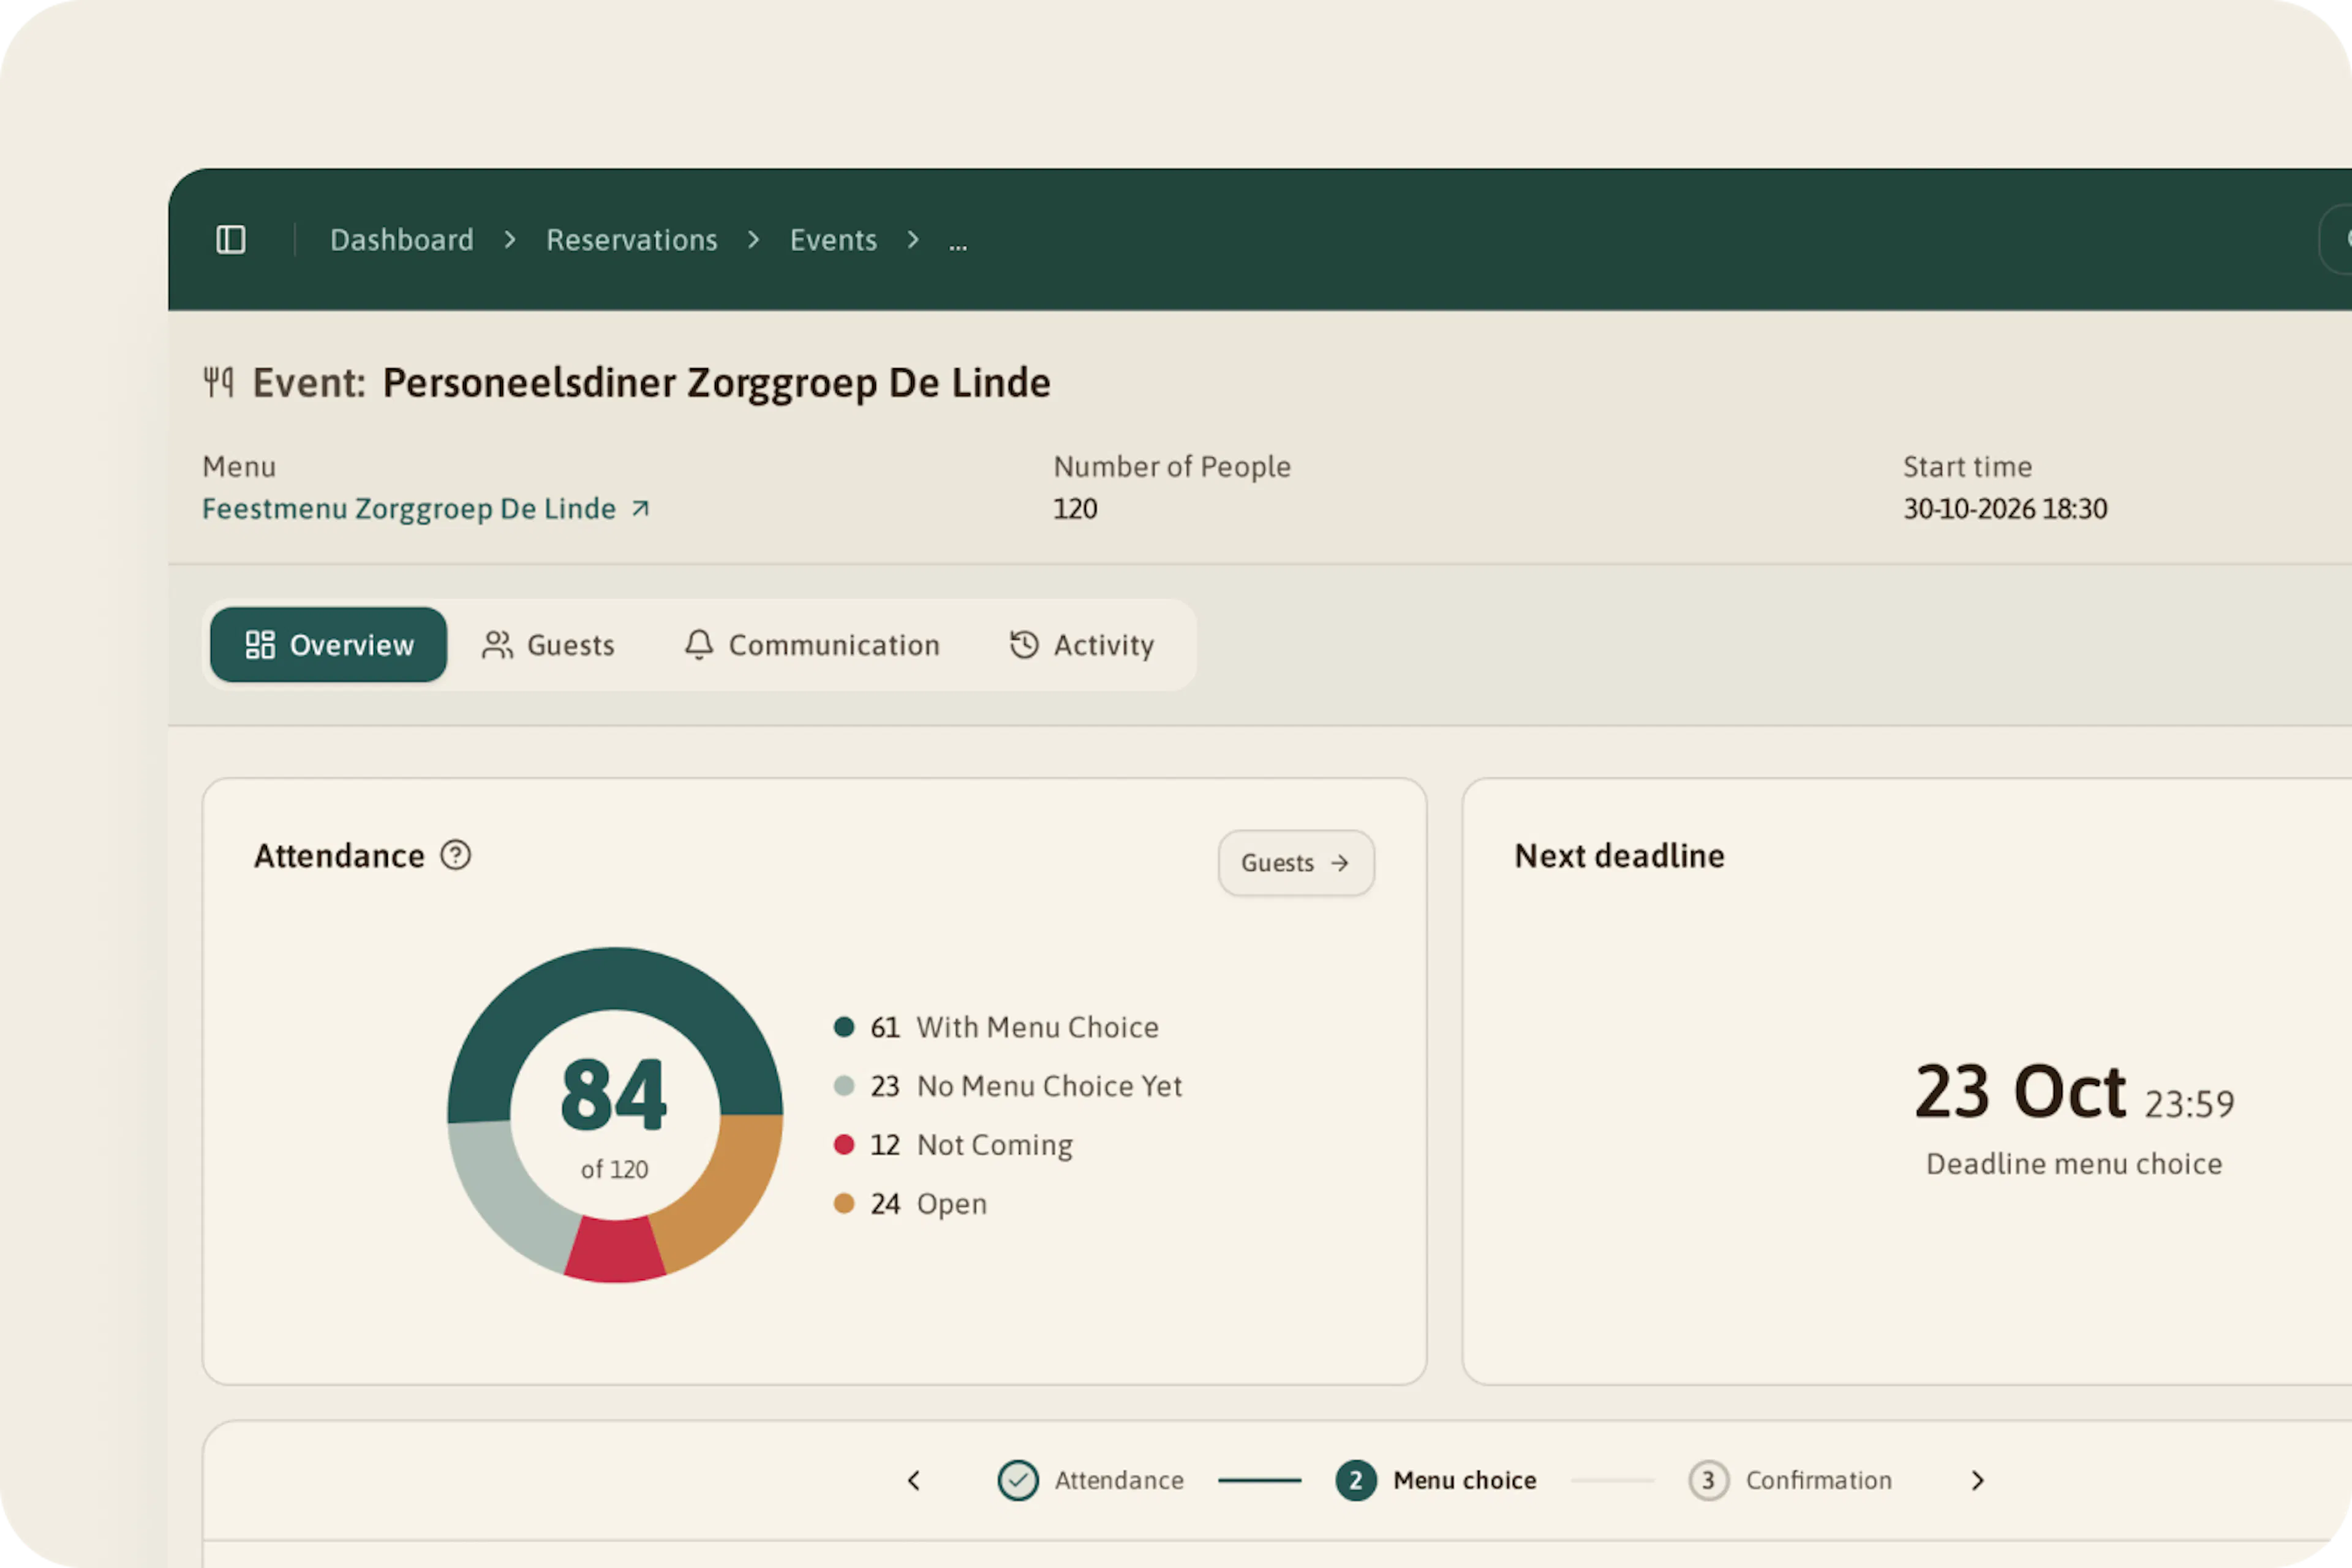The image size is (2352, 1568).
Task: Click the chevron after Reservations breadcrumb
Action: (x=754, y=240)
